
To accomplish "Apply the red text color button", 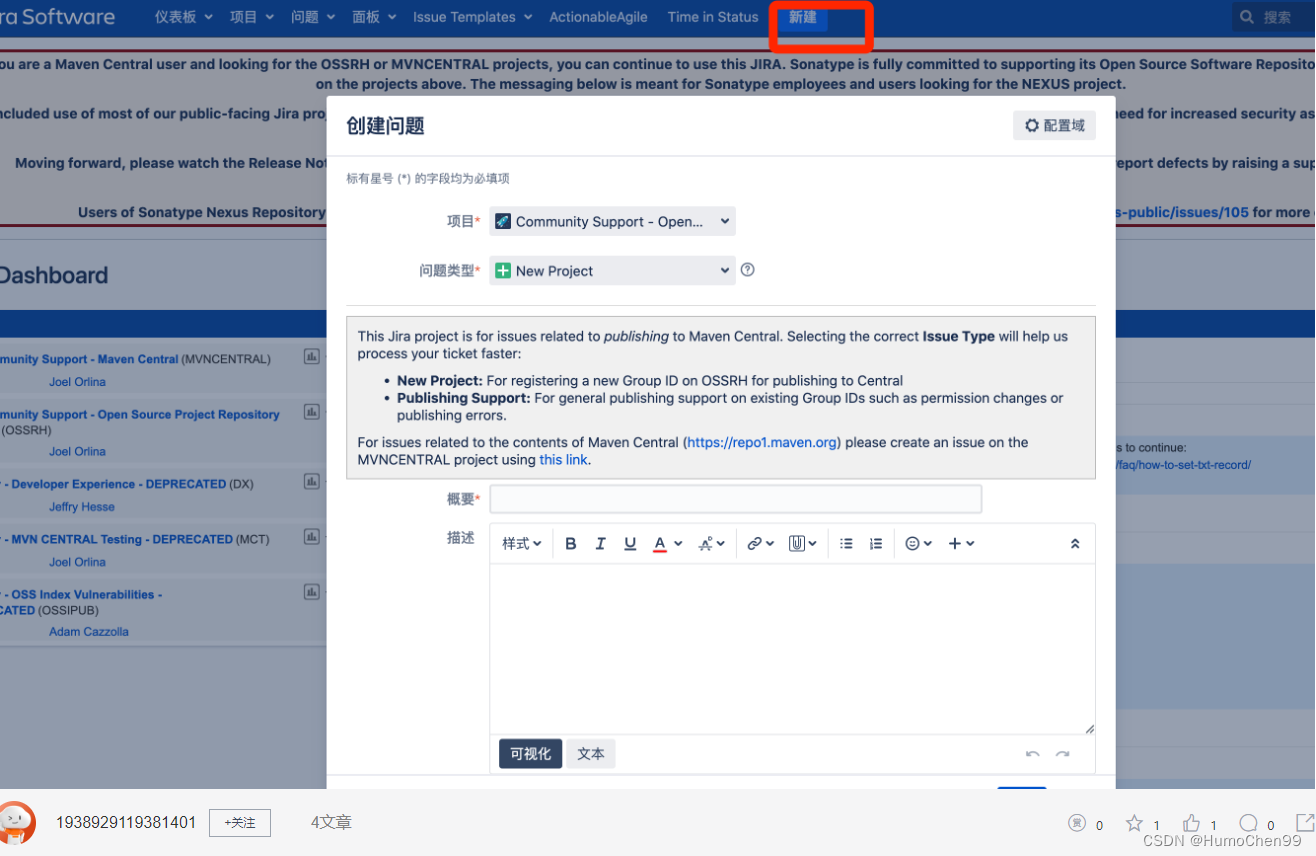I will (660, 544).
